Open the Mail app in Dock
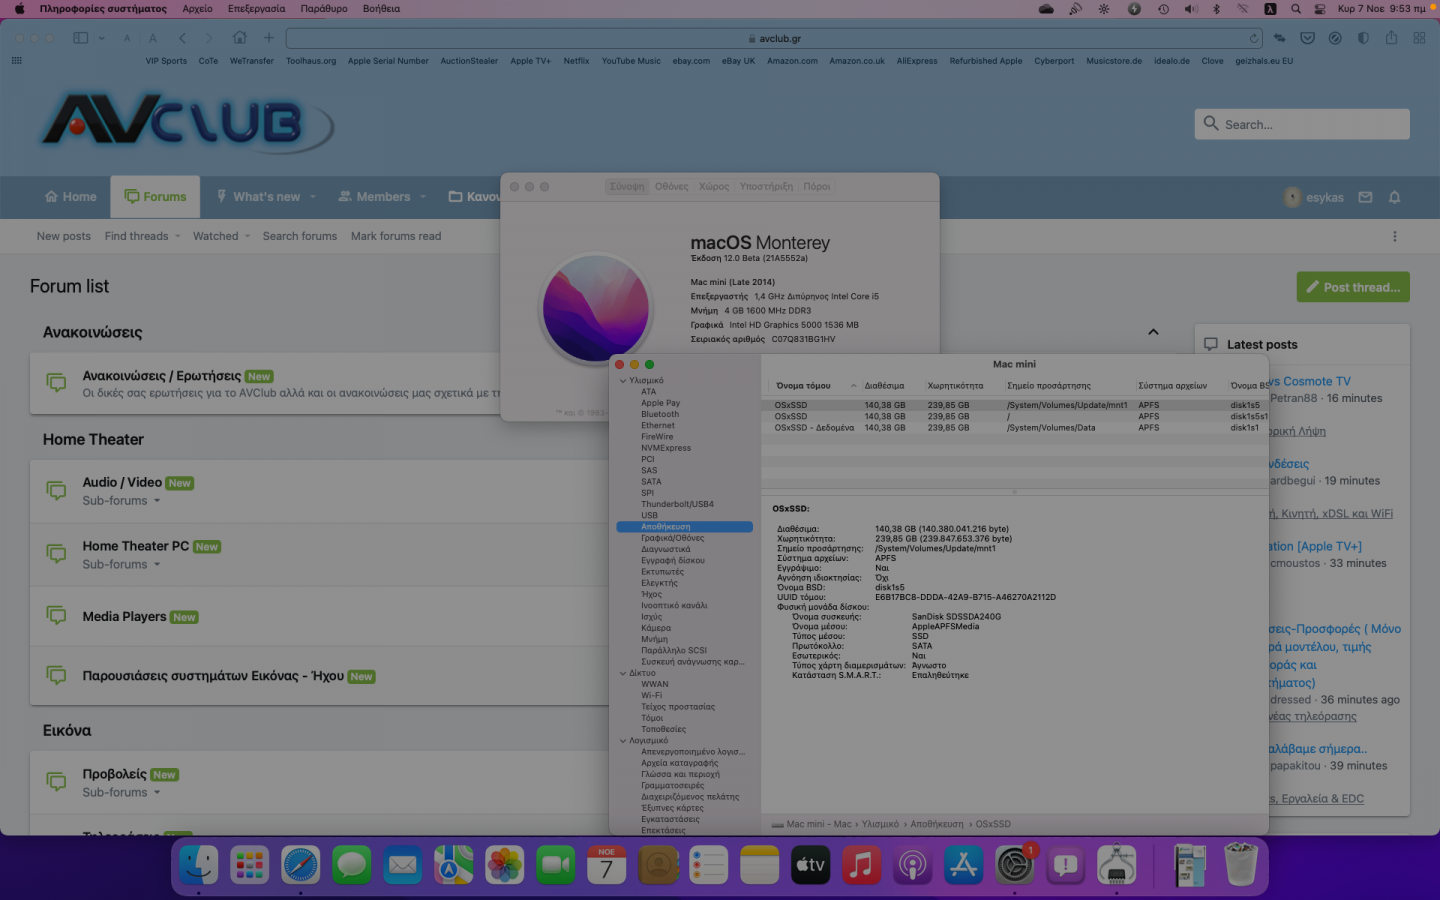Viewport: 1440px width, 900px height. coord(402,864)
